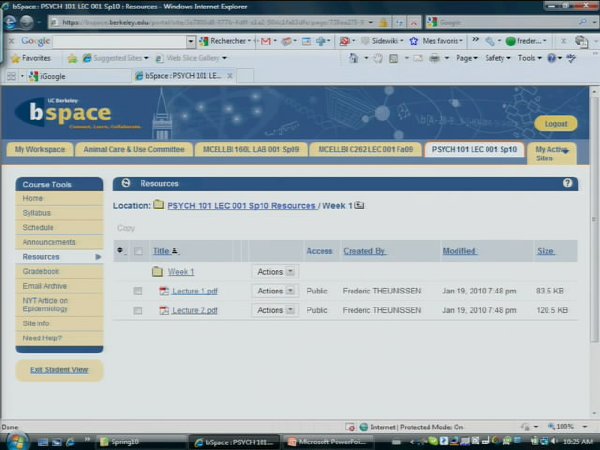Image resolution: width=600 pixels, height=450 pixels.
Task: Open the Page menu dropdown
Action: tap(466, 58)
